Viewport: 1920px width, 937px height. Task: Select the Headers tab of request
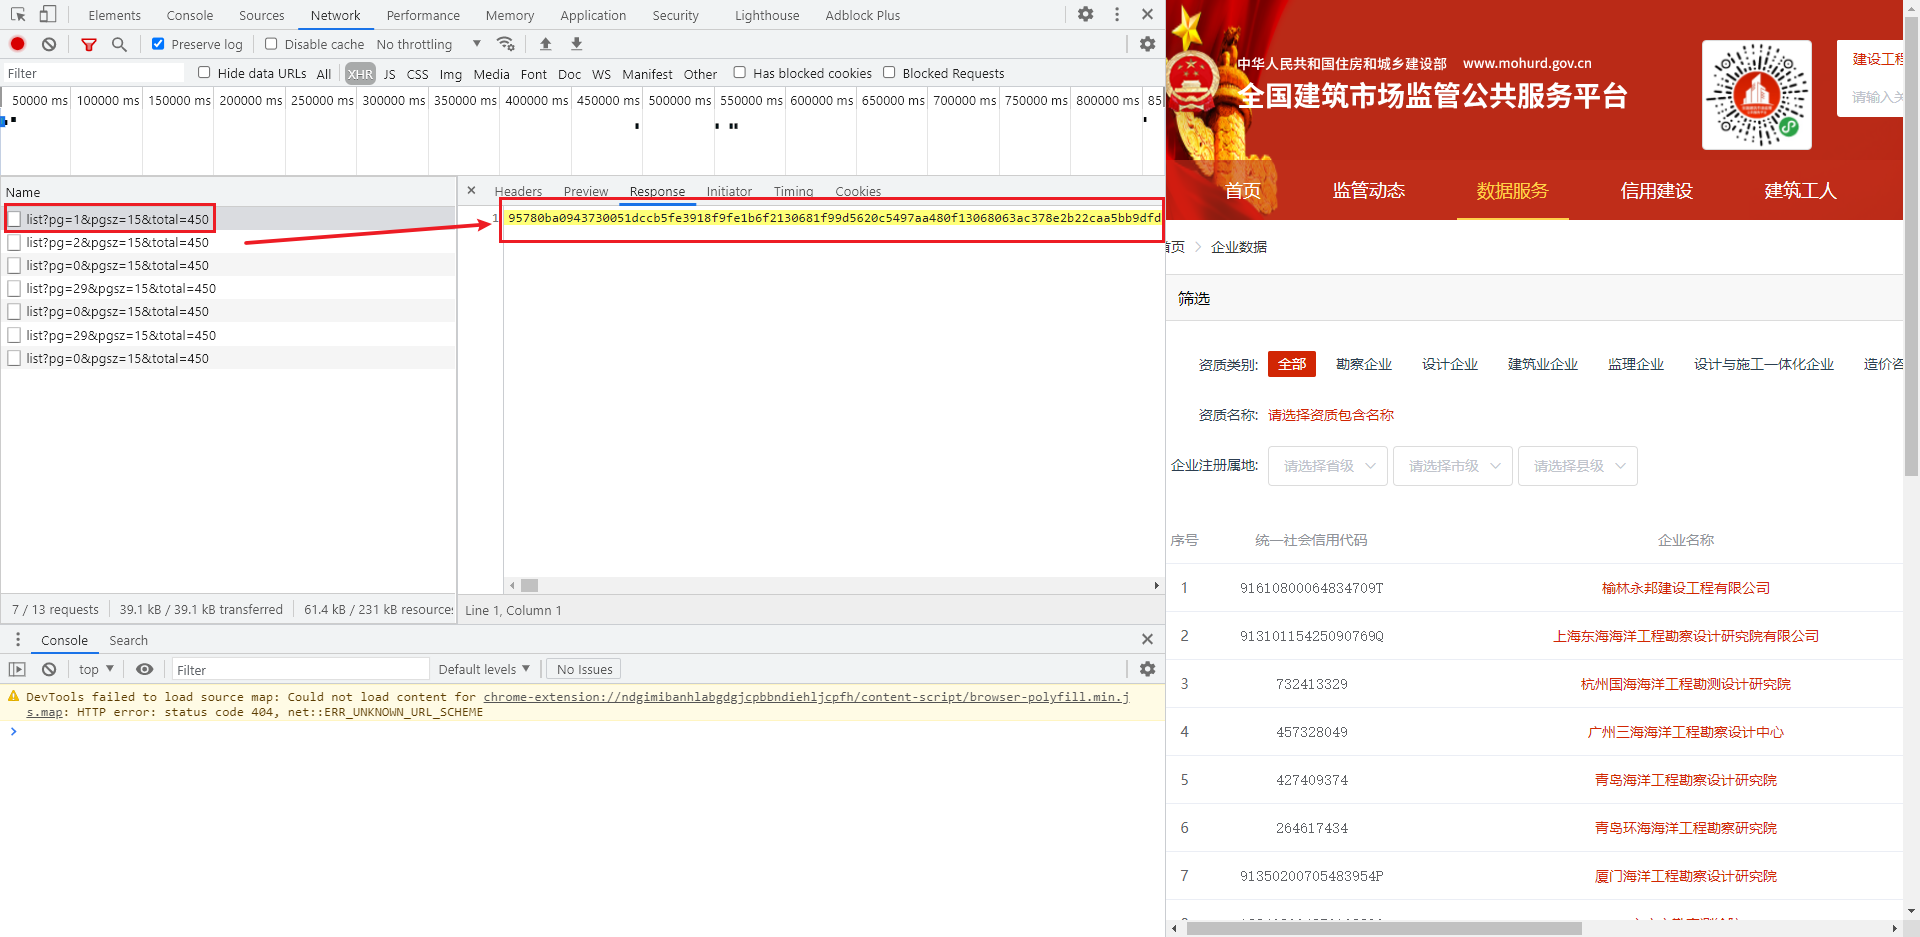[x=518, y=191]
